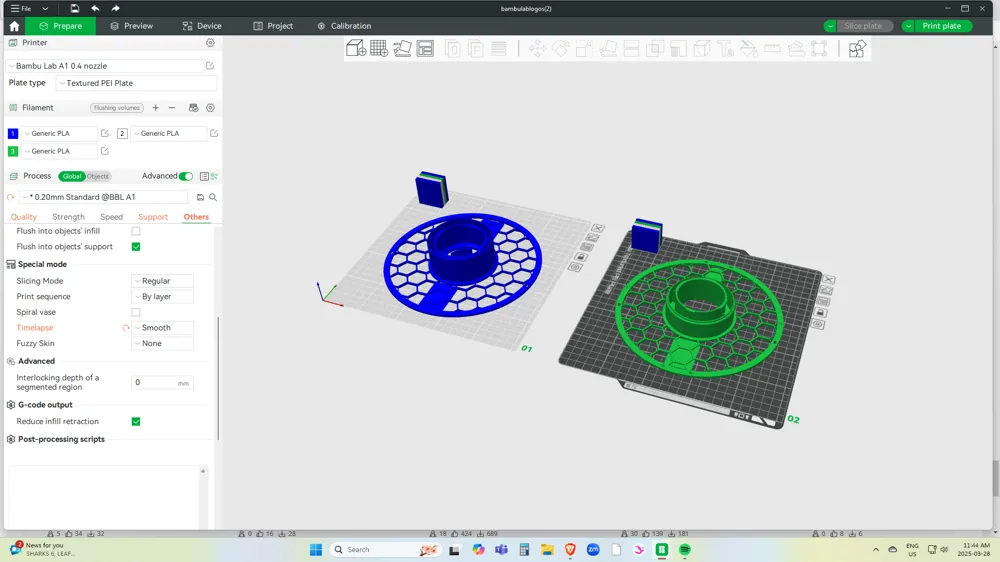Click the Add plate grid icon

click(x=379, y=48)
